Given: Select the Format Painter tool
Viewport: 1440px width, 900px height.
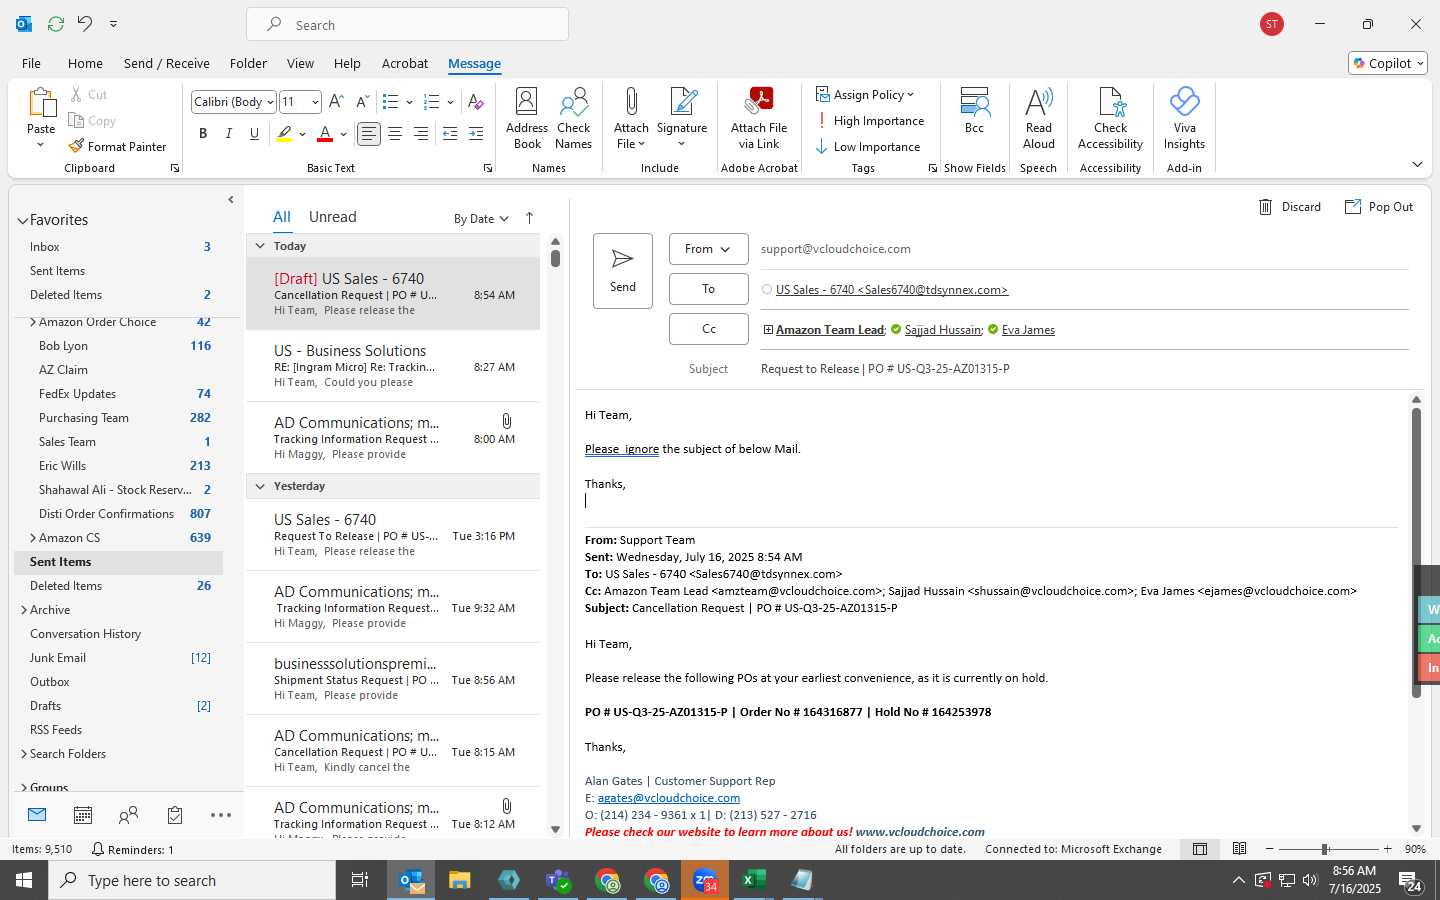Looking at the screenshot, I should coord(117,146).
